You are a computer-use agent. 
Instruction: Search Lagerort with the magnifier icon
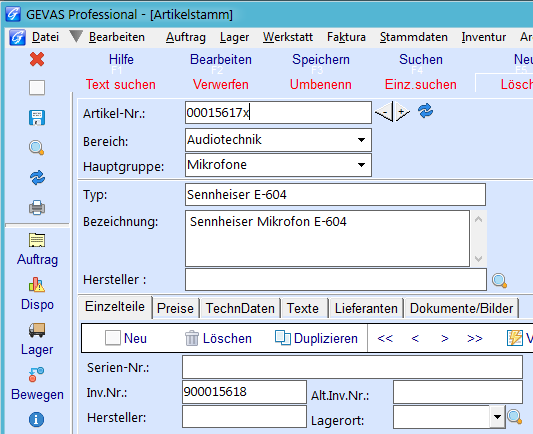(x=514, y=417)
